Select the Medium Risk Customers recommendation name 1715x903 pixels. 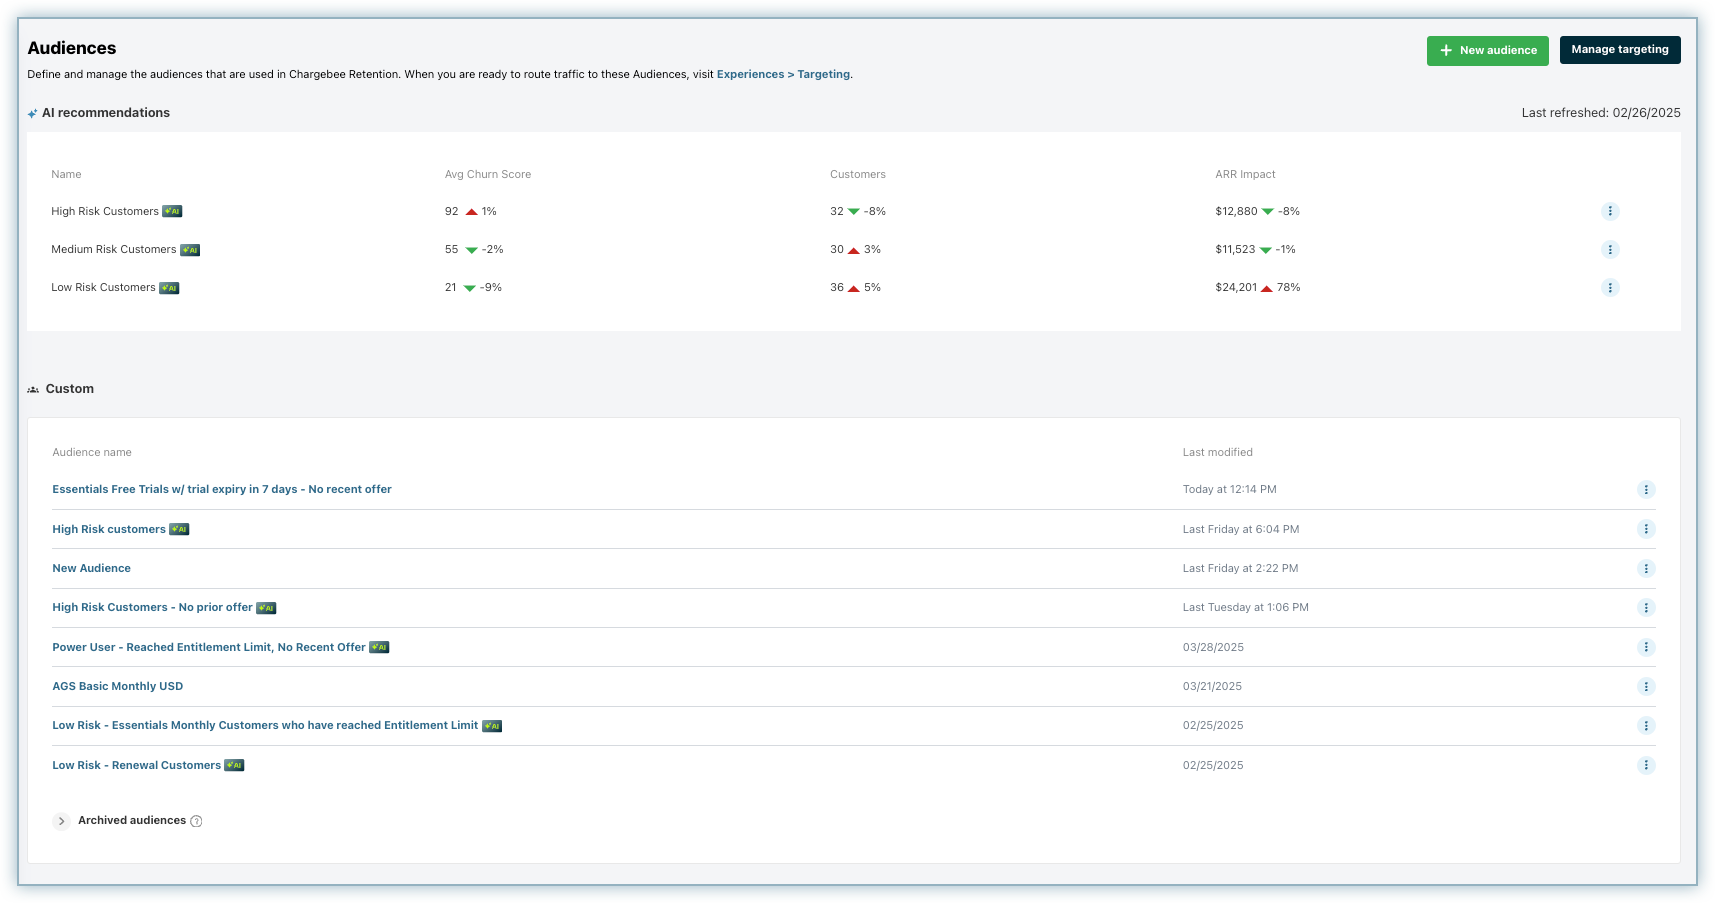pyautogui.click(x=114, y=249)
